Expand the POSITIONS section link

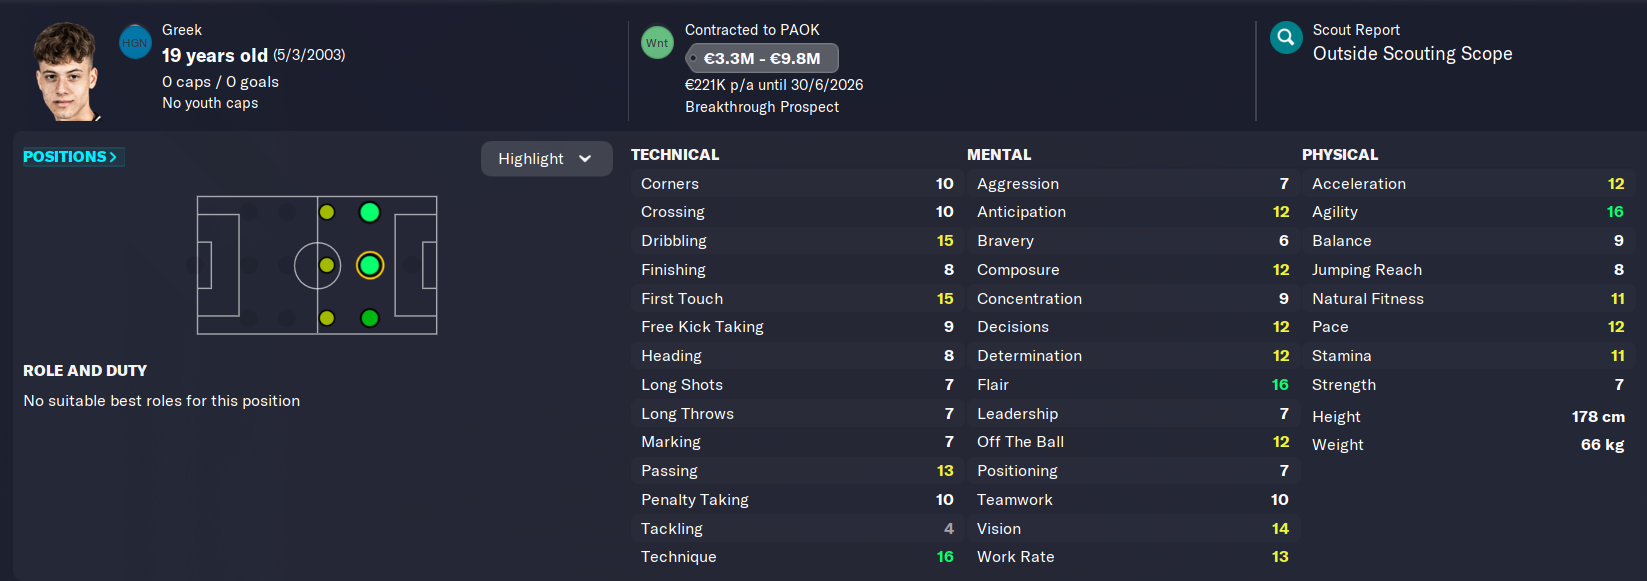71,157
